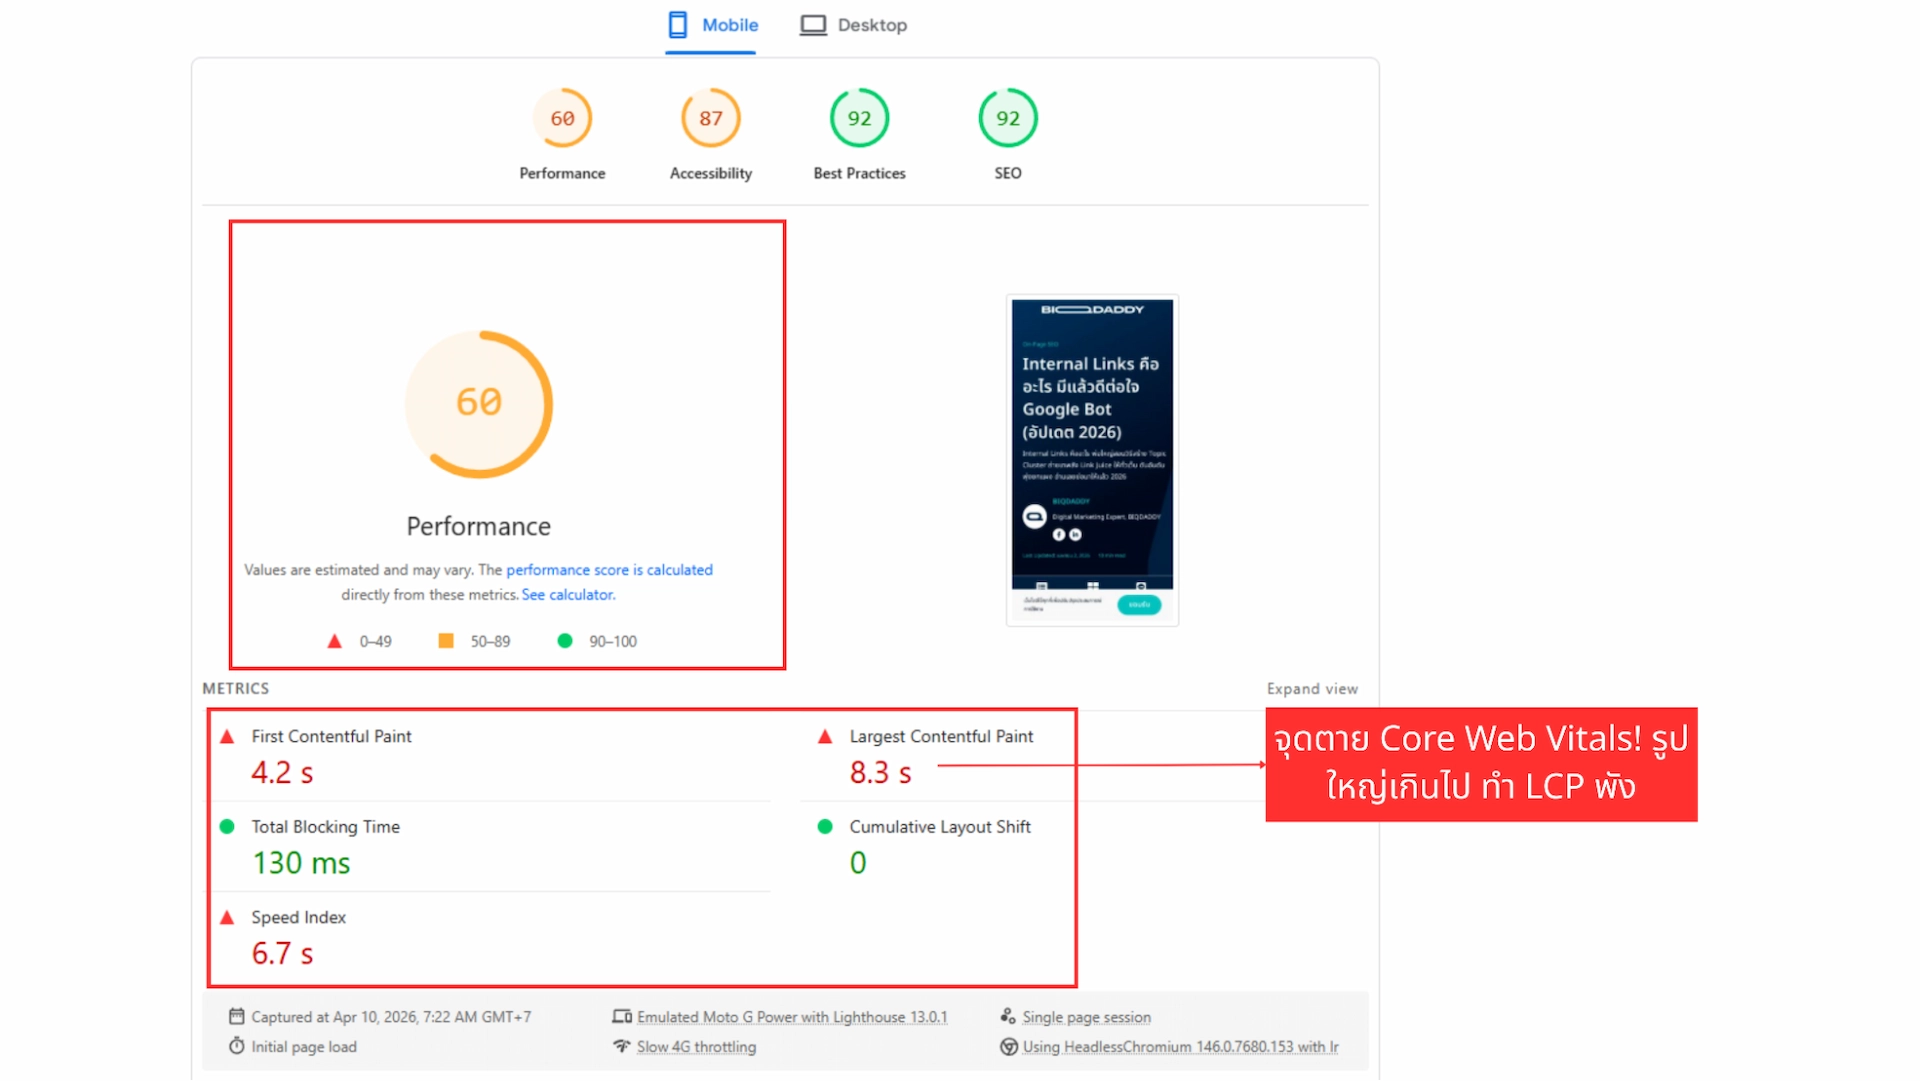Click the orange square 50–89 legend icon
1920x1081 pixels.
click(446, 641)
